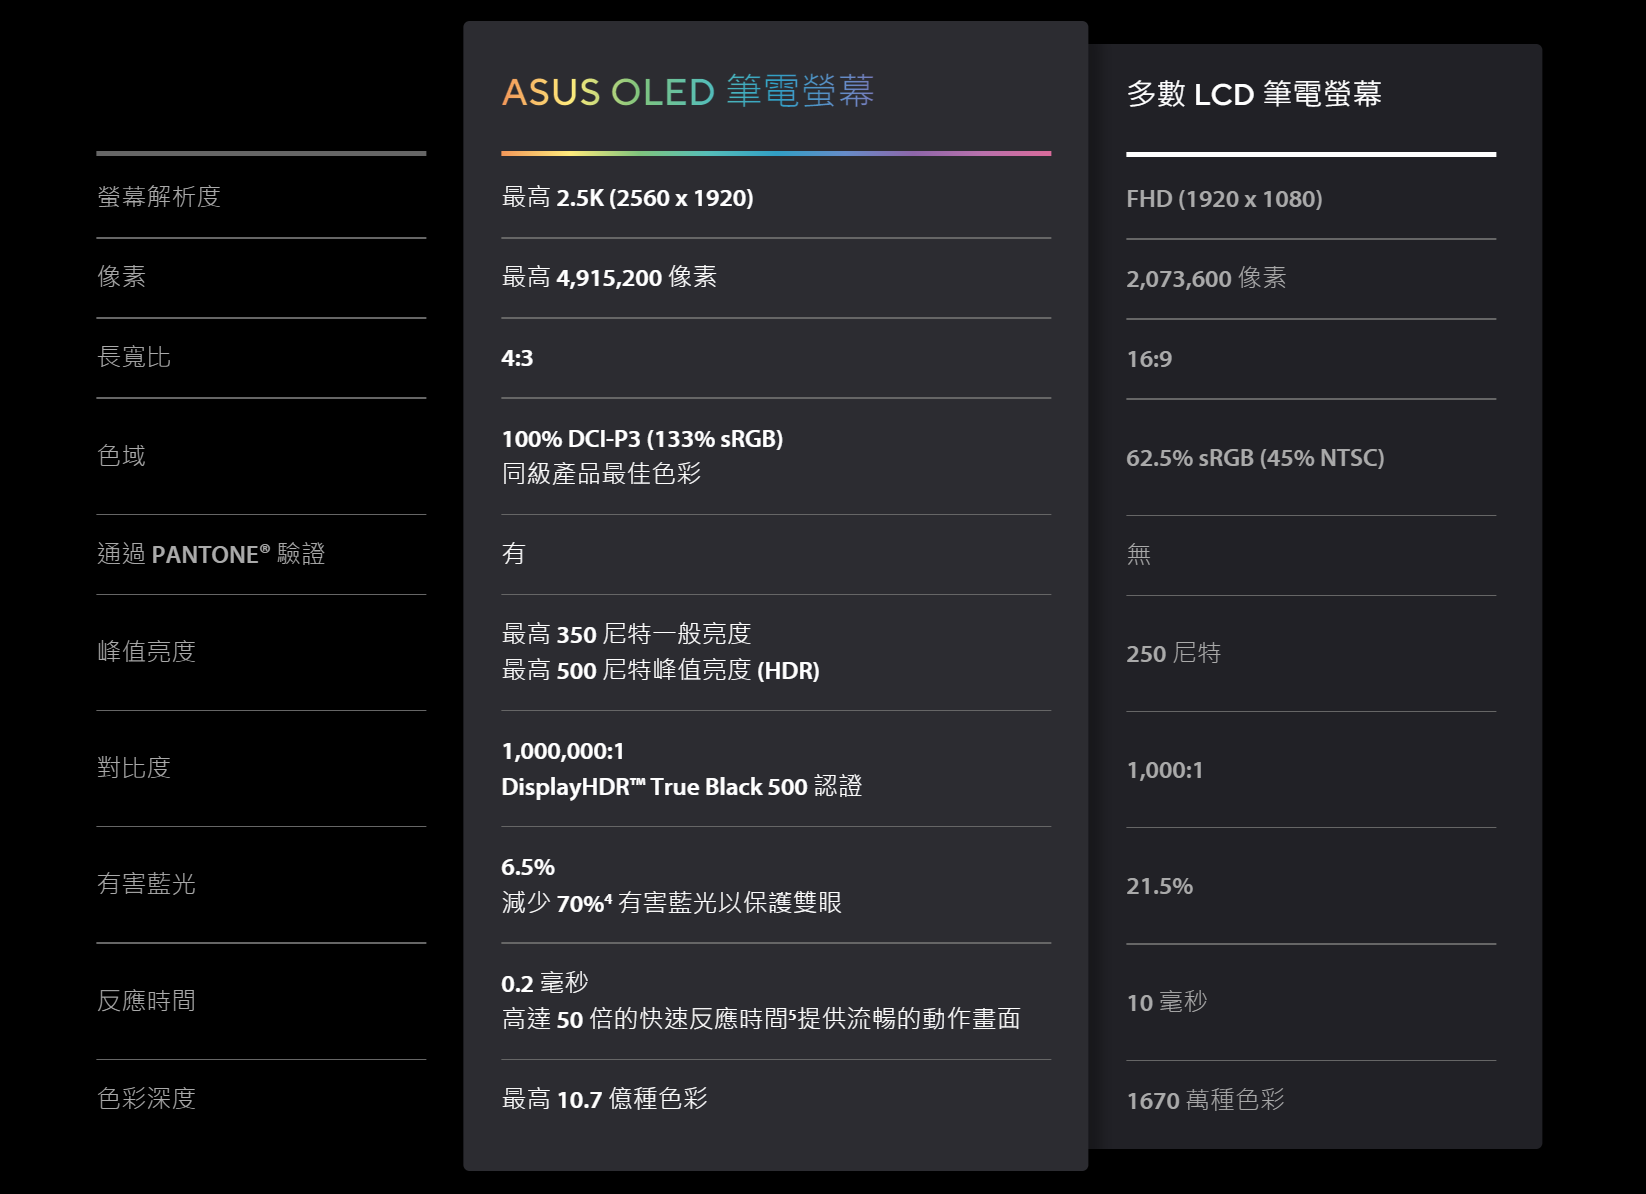This screenshot has height=1194, width=1646.
Task: Select the DisplayHDR True Black 500 認證 text
Action: (681, 787)
